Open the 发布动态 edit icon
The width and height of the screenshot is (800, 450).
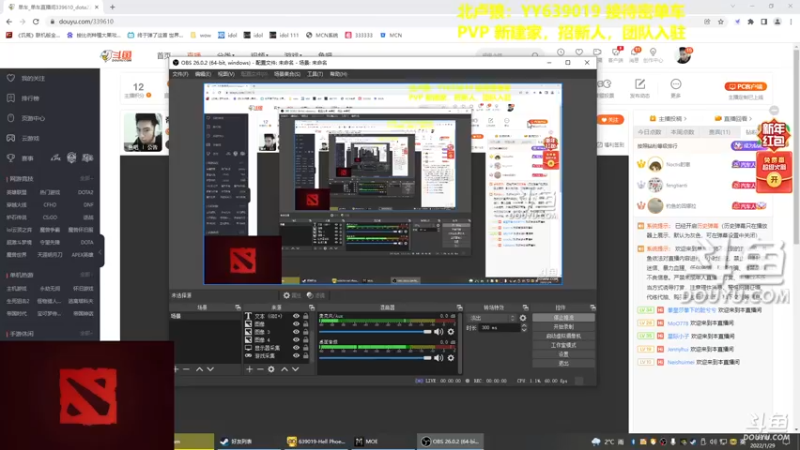[x=640, y=84]
